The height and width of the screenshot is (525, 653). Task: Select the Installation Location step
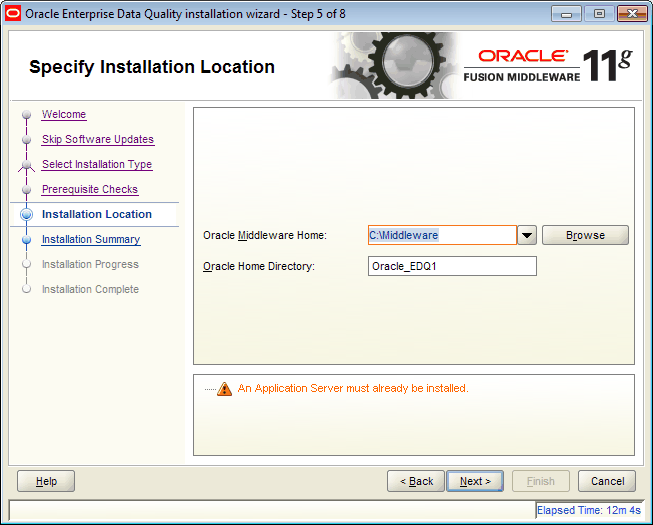tap(97, 214)
